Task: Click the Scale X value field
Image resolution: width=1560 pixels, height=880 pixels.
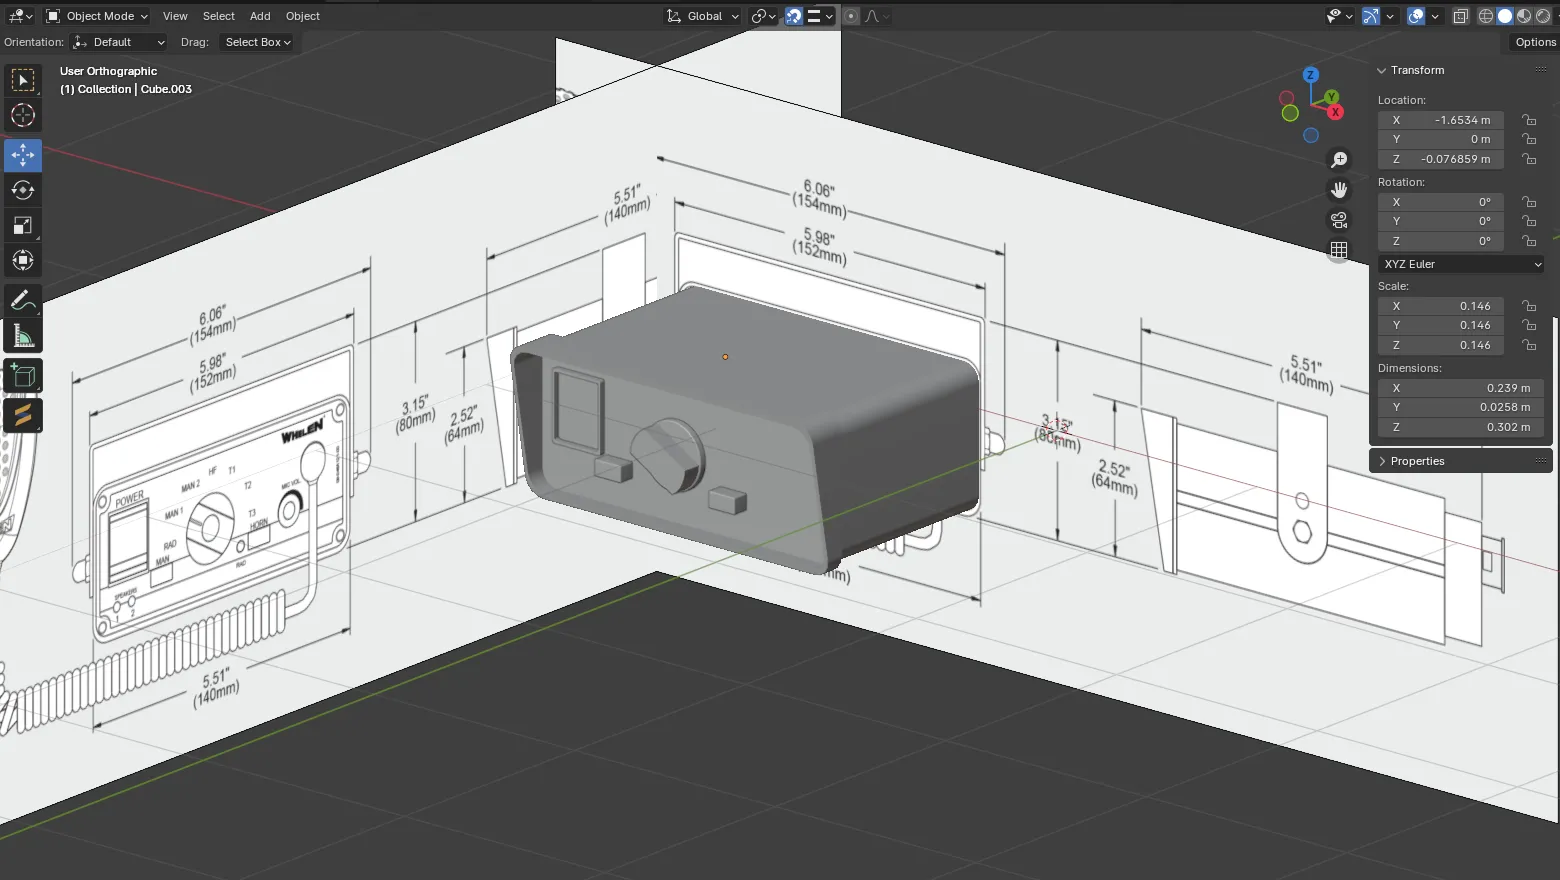Action: 1440,306
